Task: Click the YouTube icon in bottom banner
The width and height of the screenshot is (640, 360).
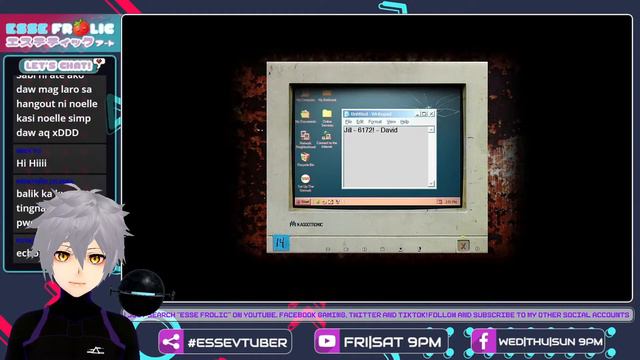Action: (x=327, y=341)
